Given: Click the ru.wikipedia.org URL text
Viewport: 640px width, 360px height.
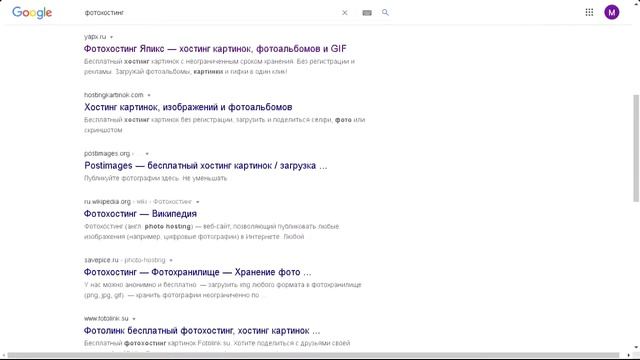Looking at the screenshot, I should tap(107, 202).
